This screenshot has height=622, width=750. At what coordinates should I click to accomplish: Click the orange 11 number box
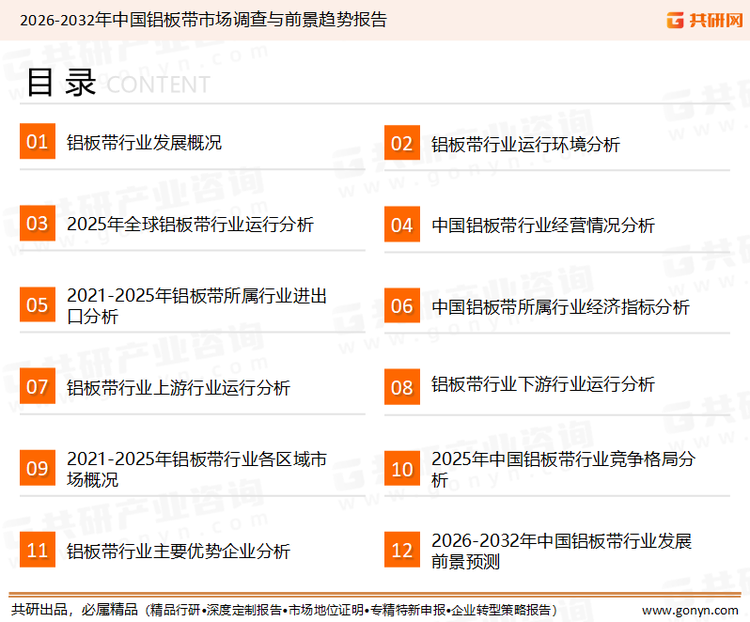click(x=37, y=549)
